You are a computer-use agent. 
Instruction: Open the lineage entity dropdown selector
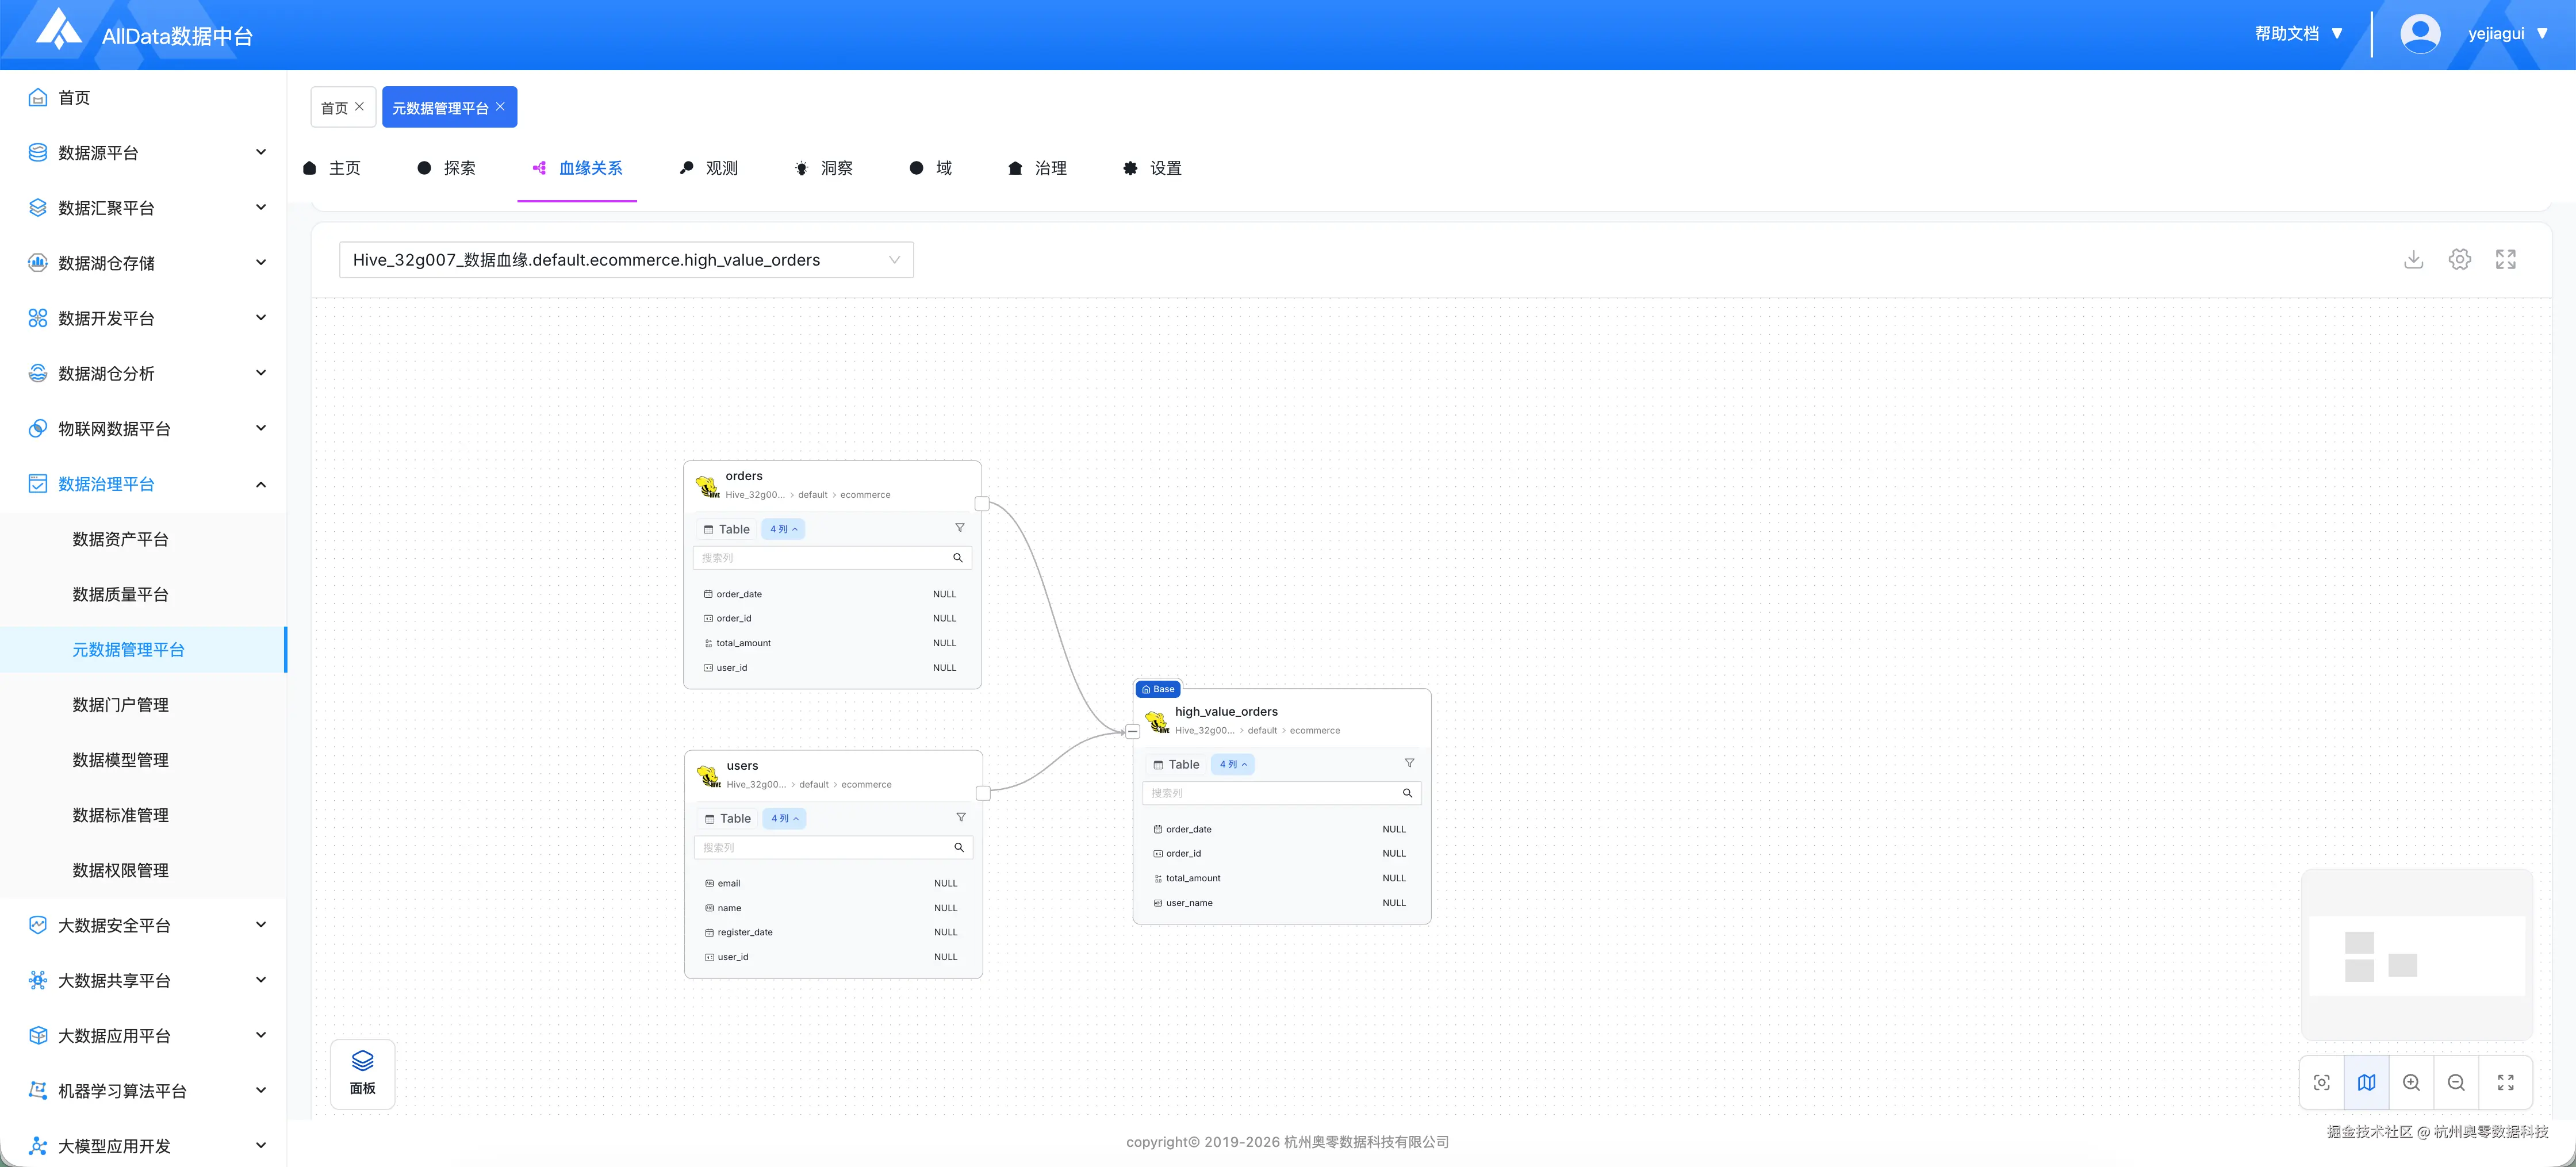click(626, 260)
